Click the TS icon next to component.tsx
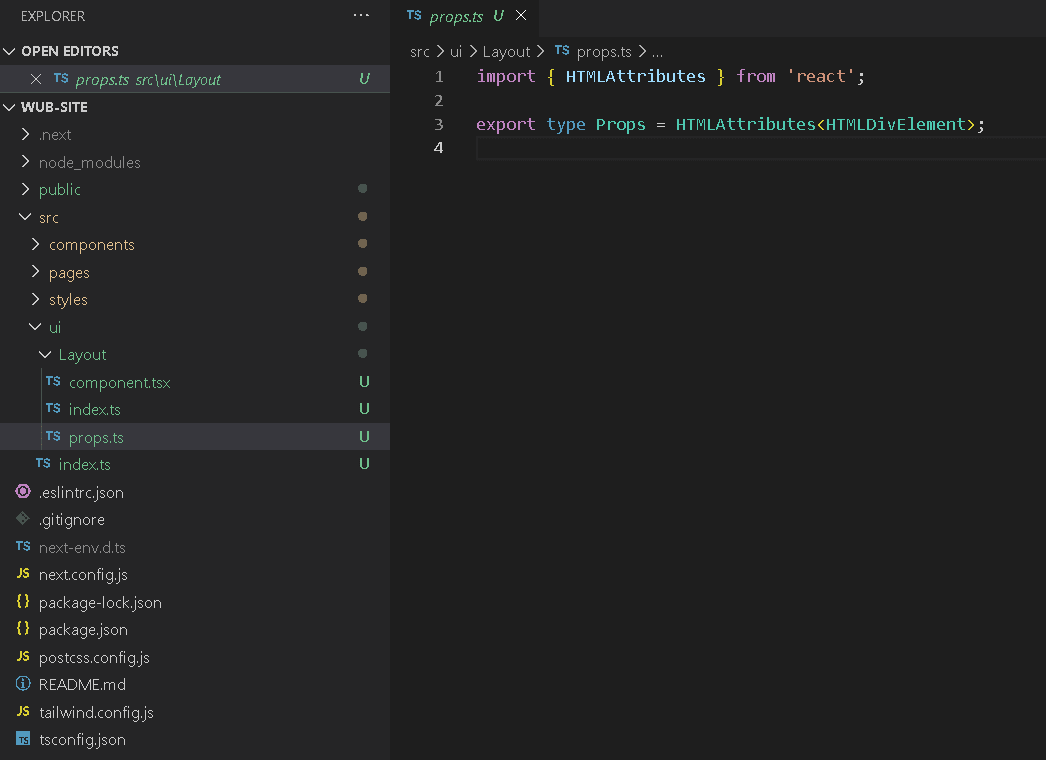This screenshot has width=1046, height=760. point(53,382)
